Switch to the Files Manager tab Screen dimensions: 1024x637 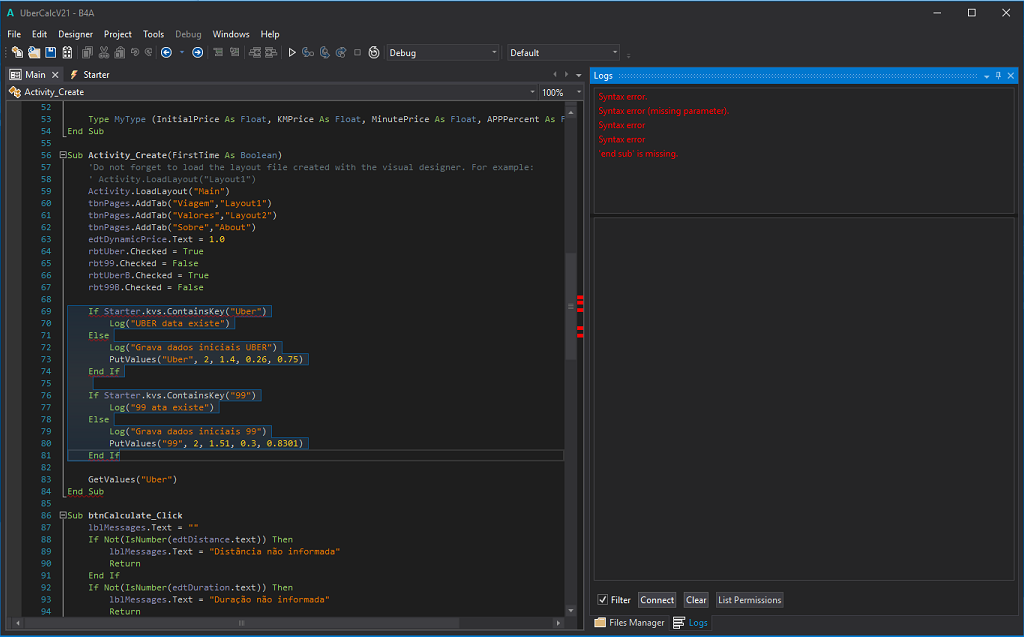coord(629,623)
